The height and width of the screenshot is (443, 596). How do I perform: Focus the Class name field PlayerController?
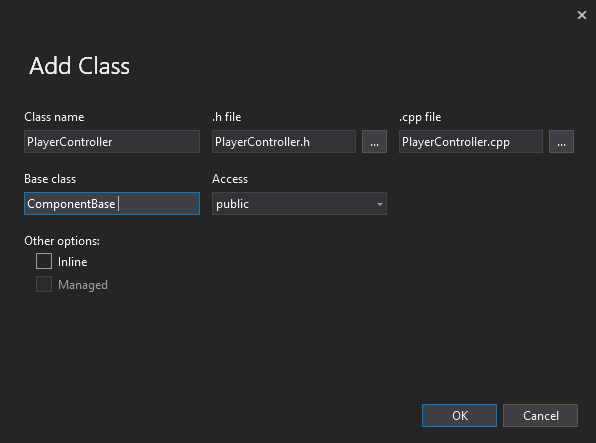[112, 142]
